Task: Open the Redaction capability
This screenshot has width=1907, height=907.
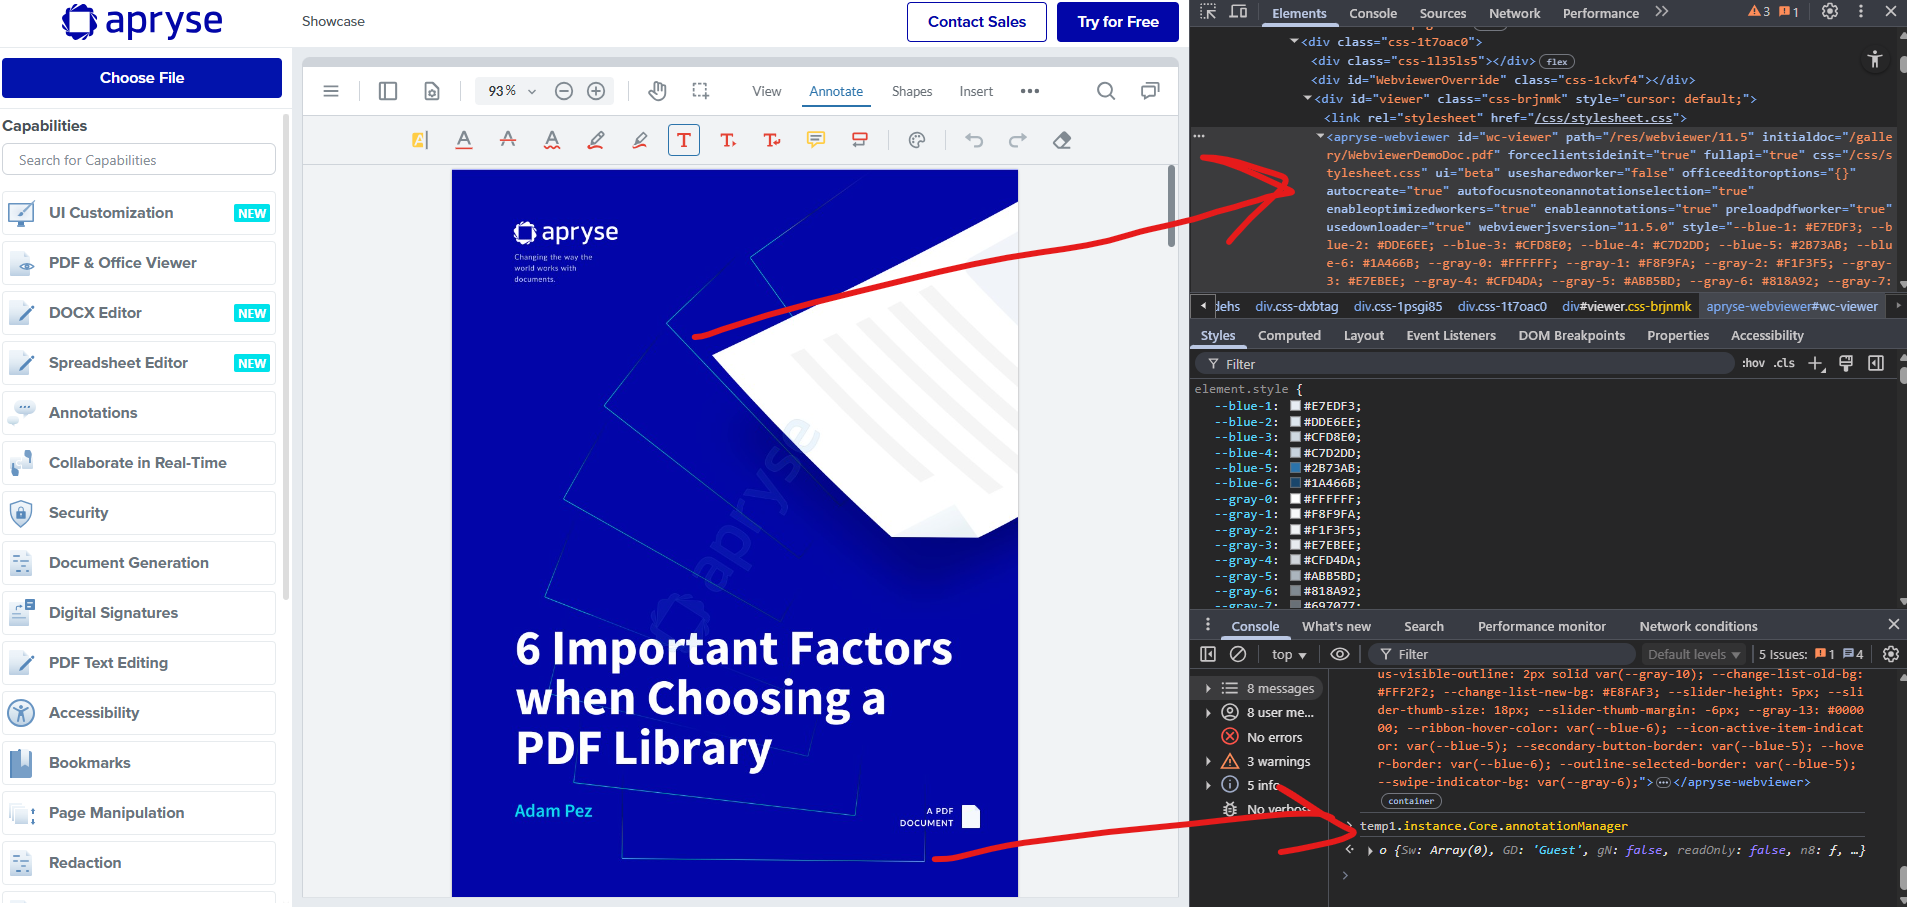Action: click(139, 863)
